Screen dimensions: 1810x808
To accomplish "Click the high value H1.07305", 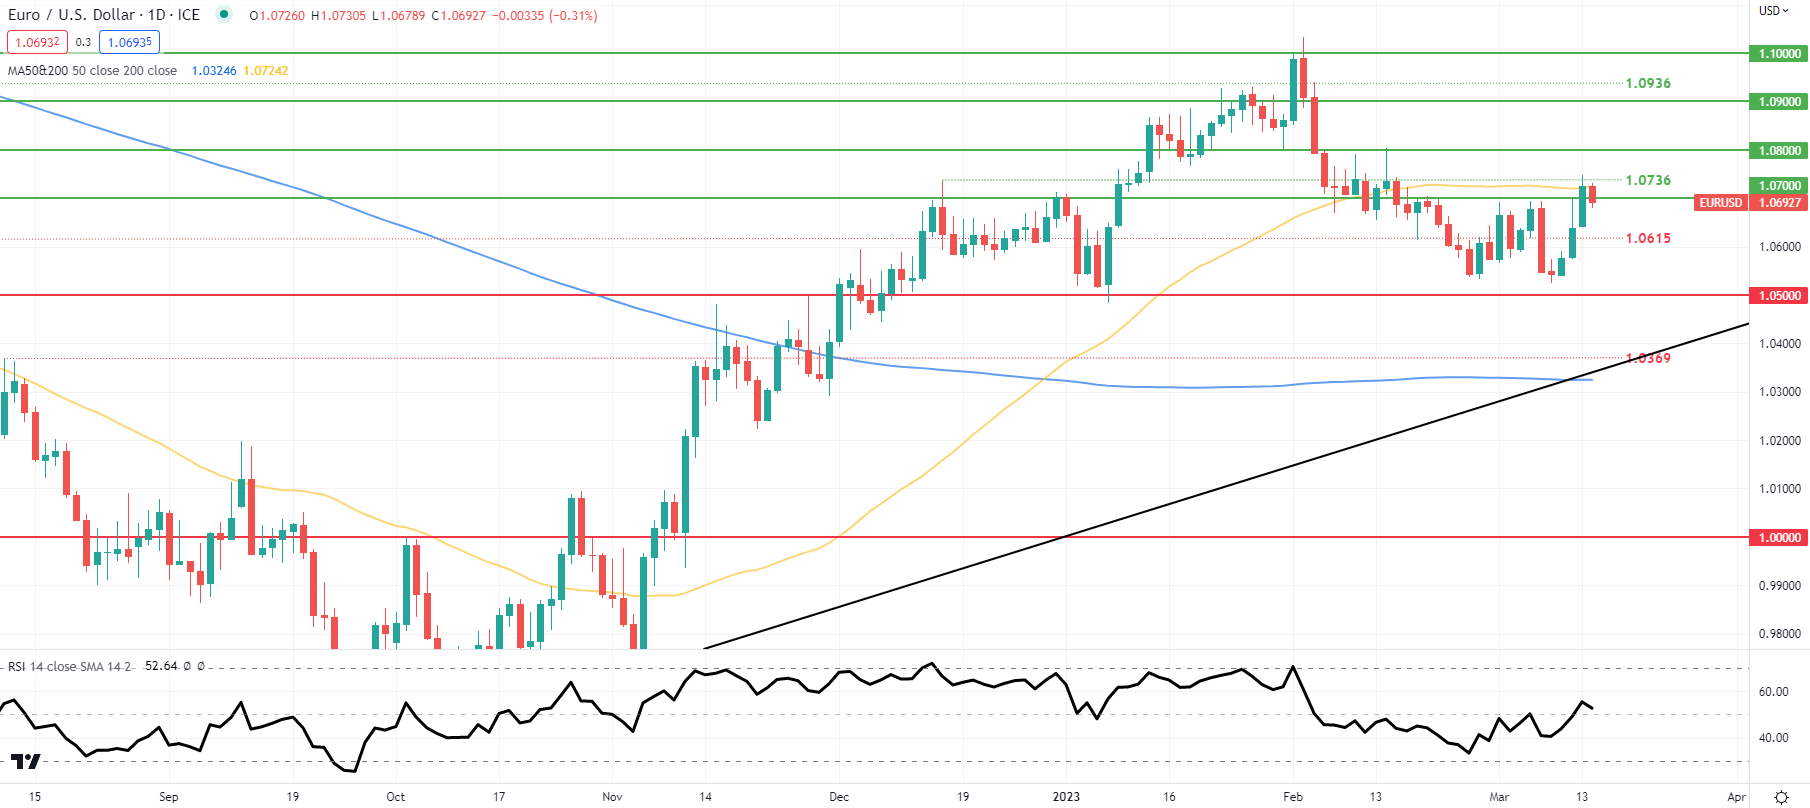I will 338,16.
